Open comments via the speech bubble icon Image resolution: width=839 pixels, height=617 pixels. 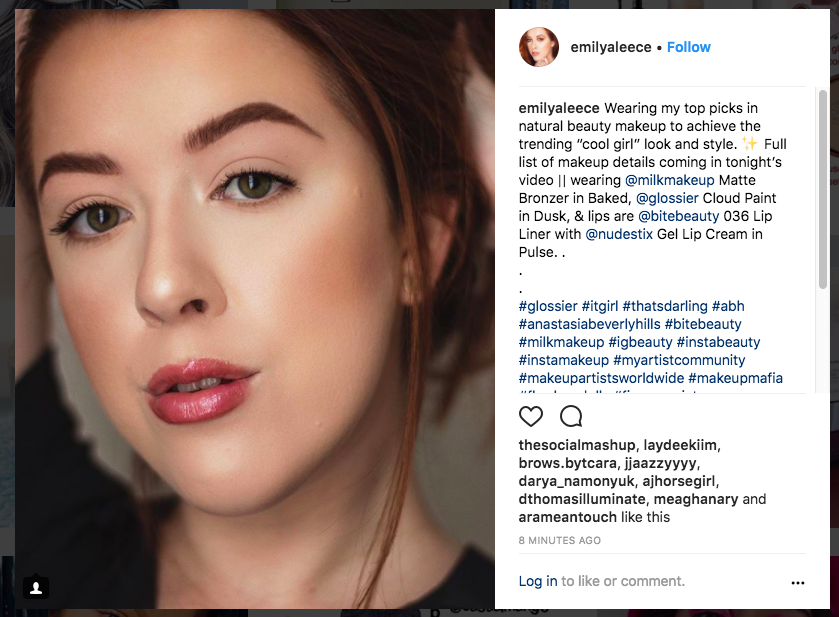coord(571,416)
